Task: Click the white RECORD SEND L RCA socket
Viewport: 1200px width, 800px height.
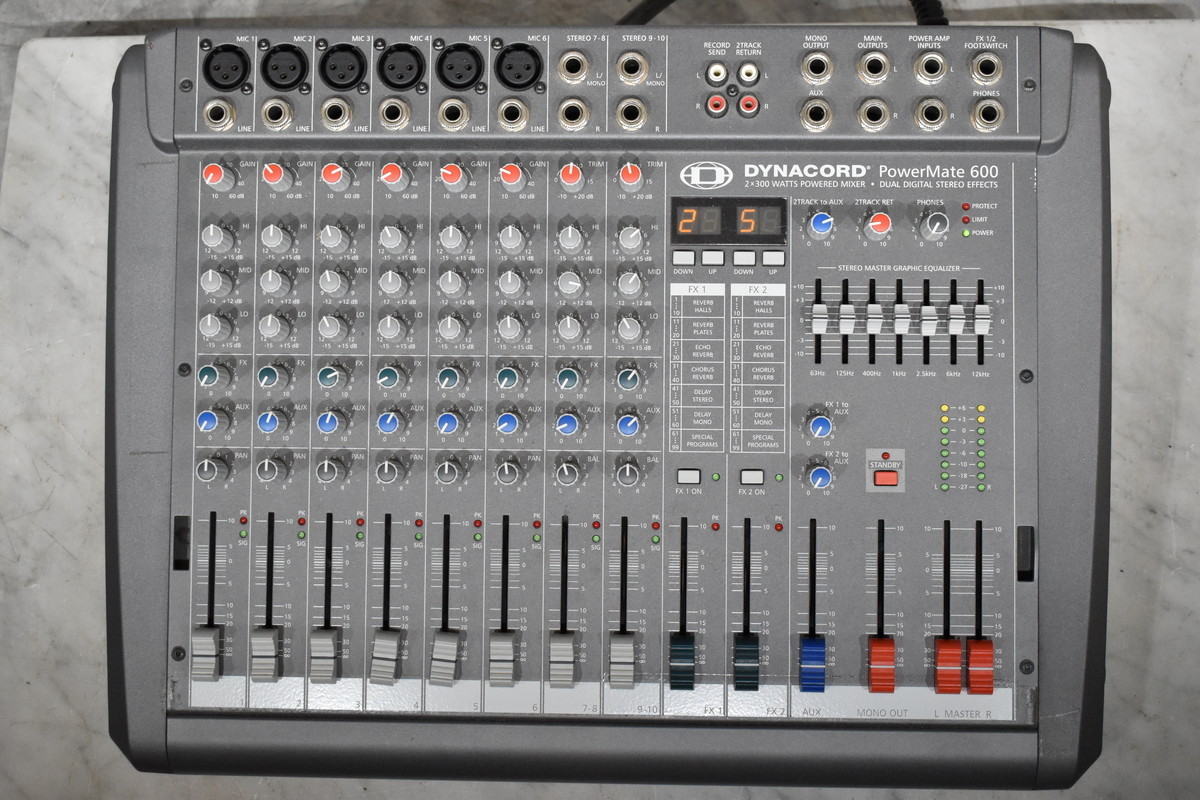Action: point(716,73)
